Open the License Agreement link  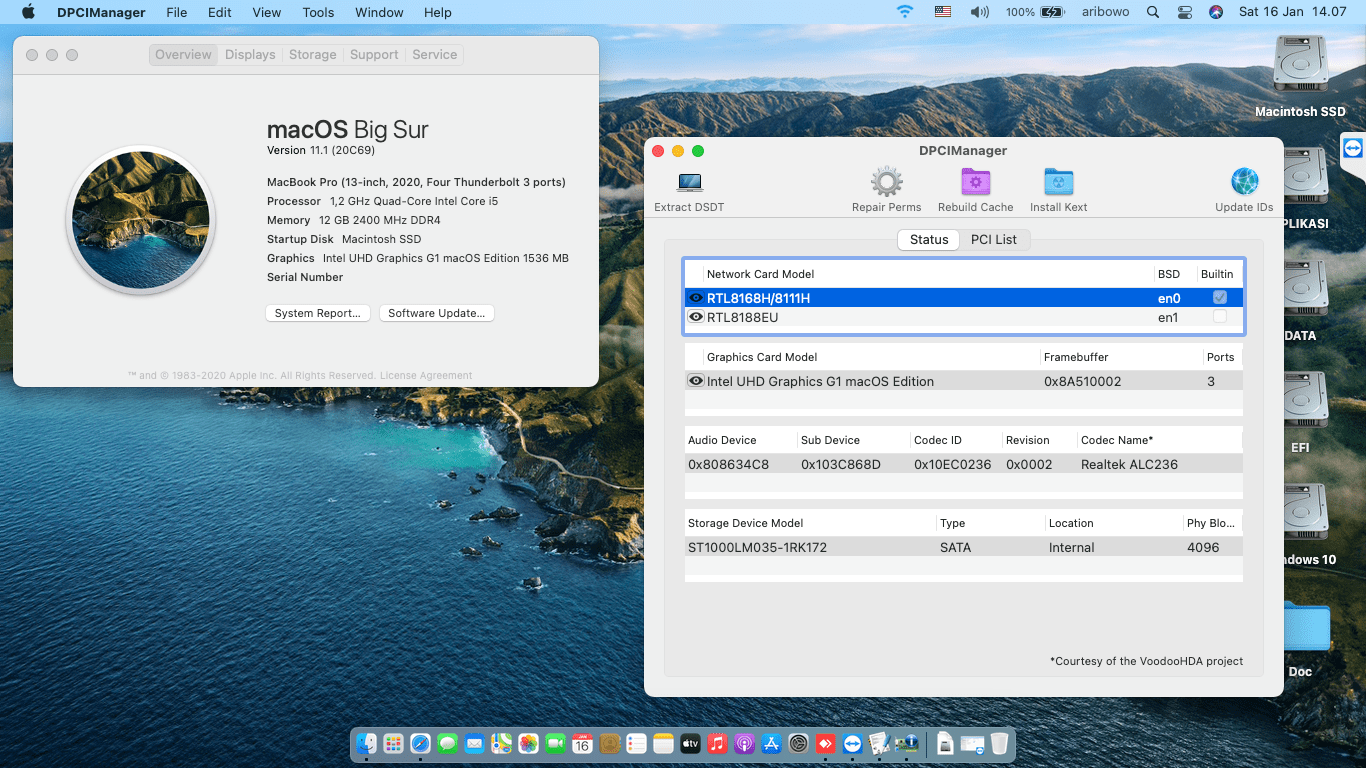(x=426, y=376)
